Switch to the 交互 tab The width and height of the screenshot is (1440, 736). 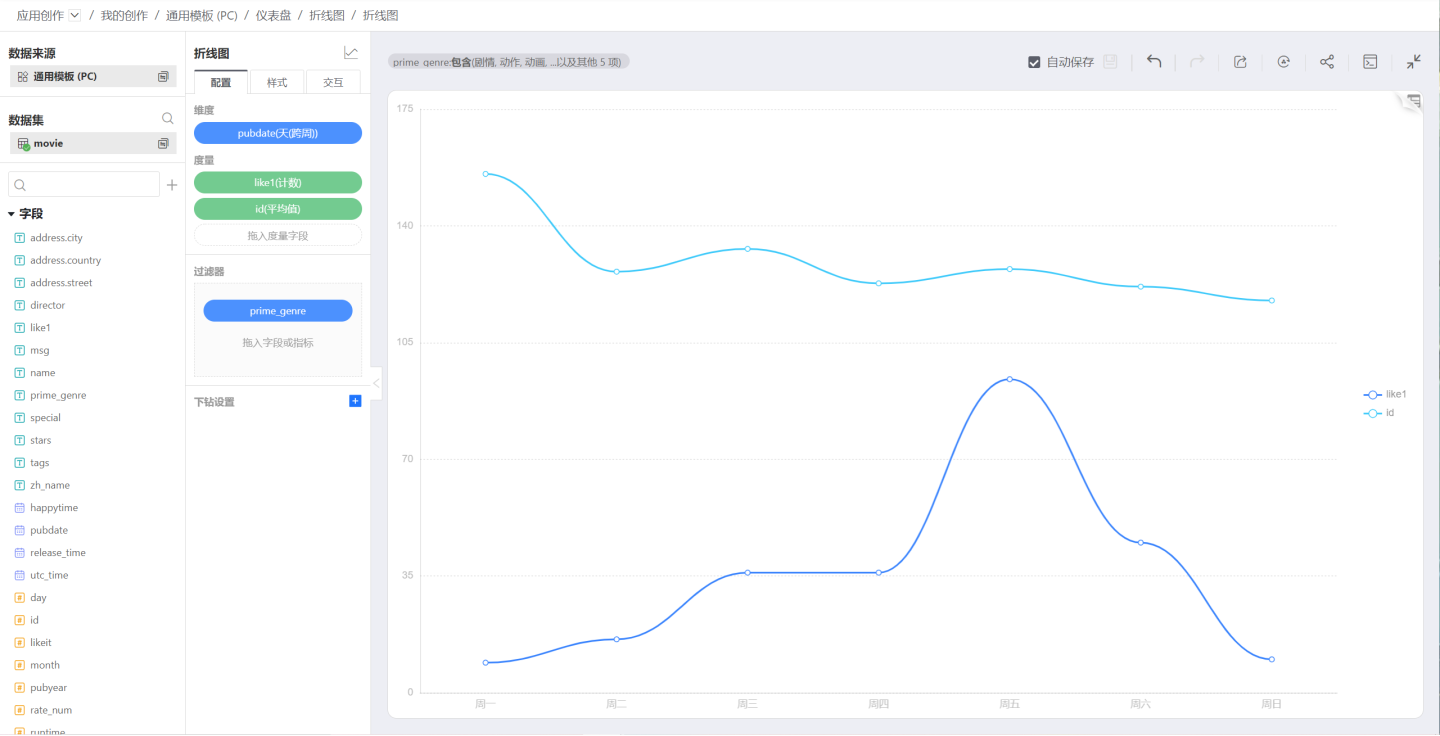click(x=333, y=82)
